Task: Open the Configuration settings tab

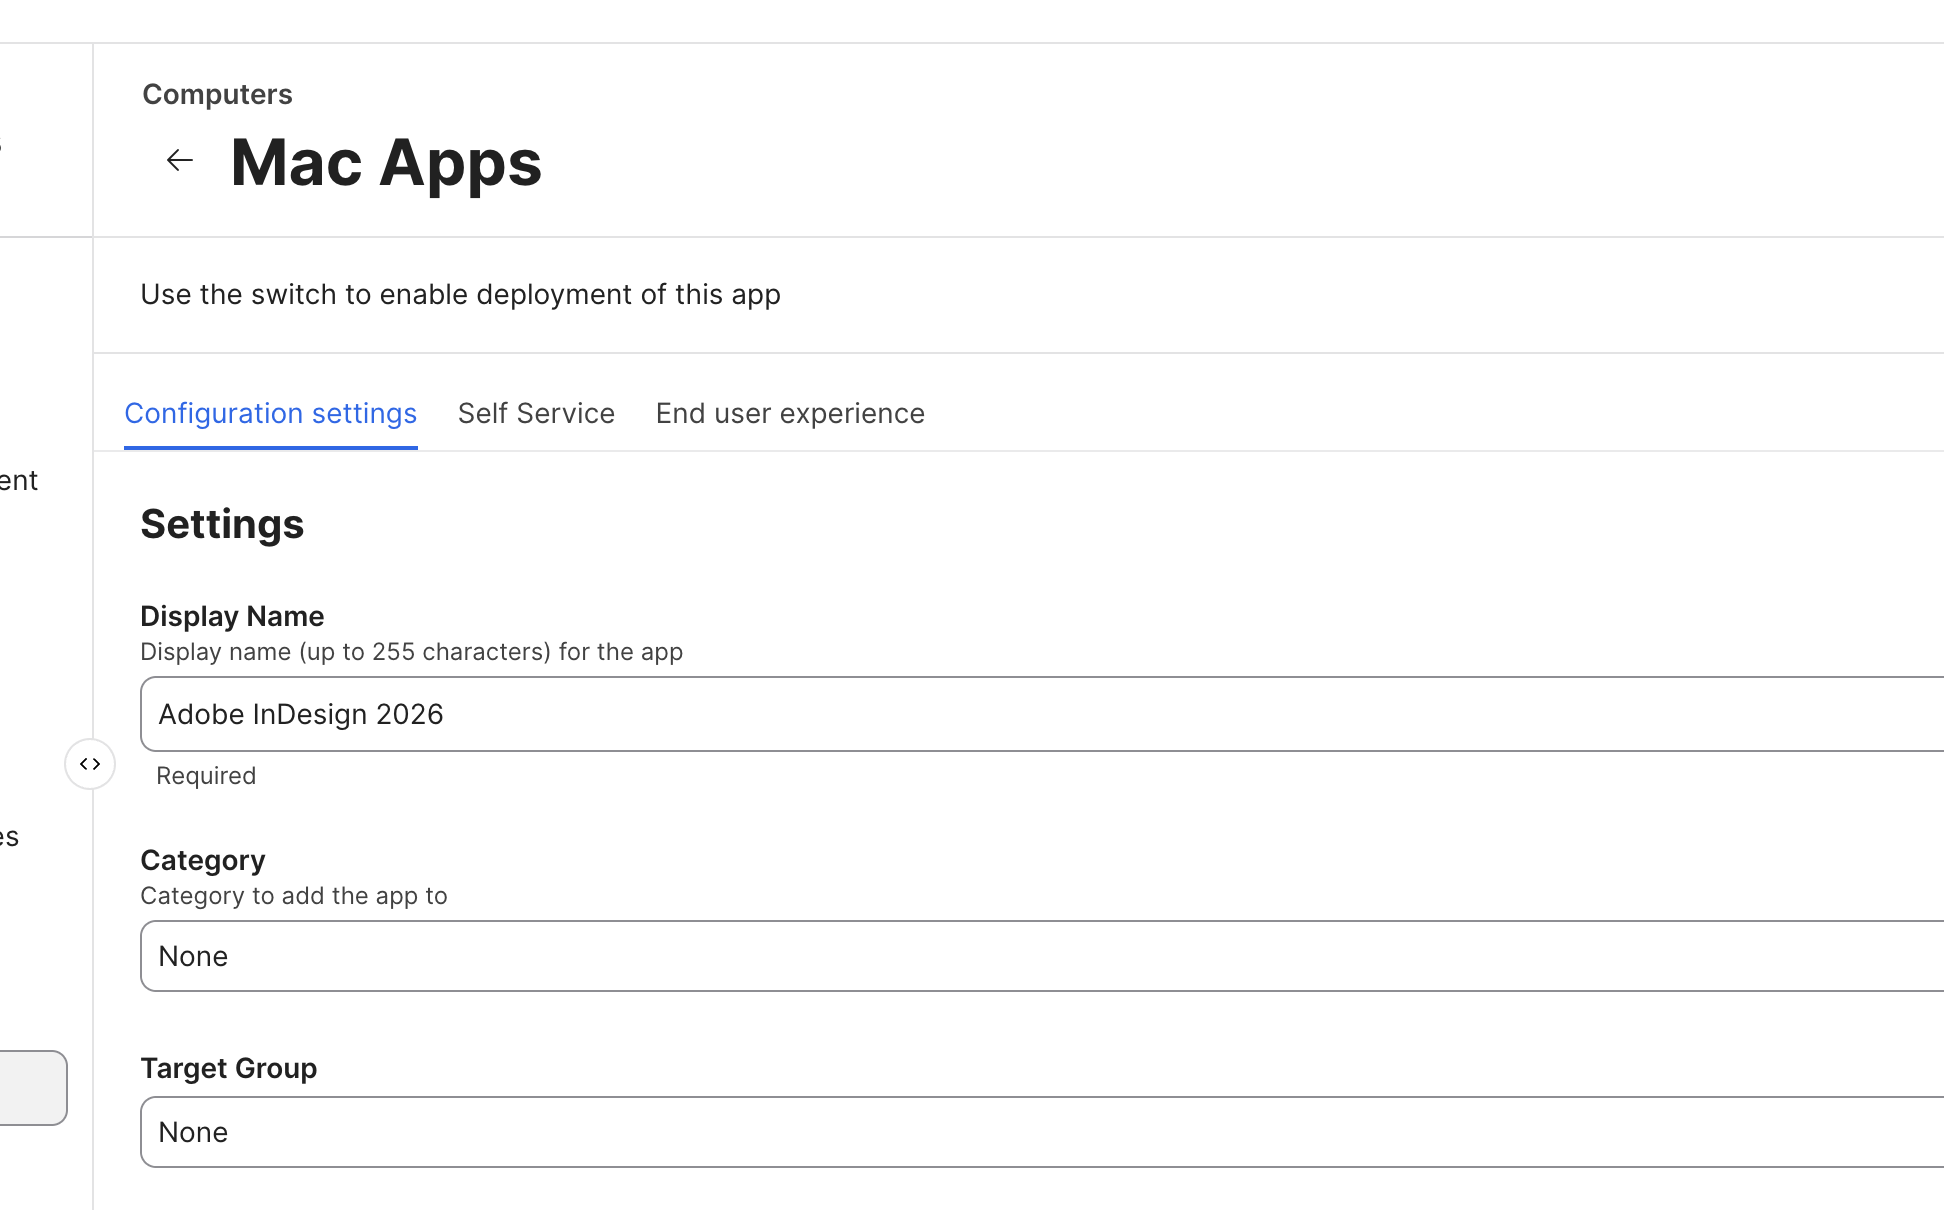Action: point(271,413)
